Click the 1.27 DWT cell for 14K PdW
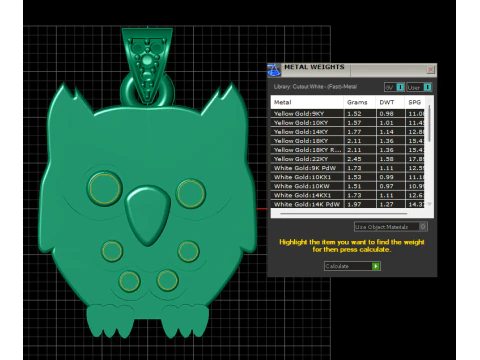 [x=390, y=204]
